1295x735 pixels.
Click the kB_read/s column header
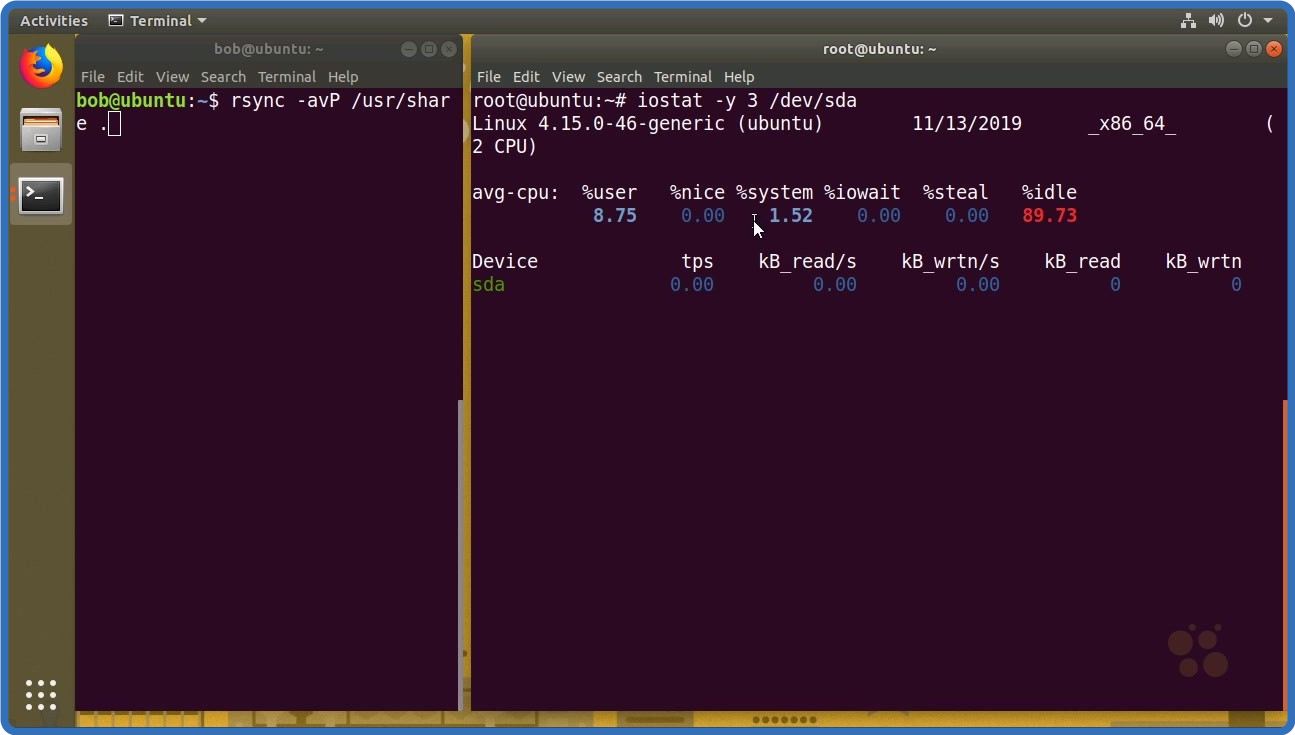[x=808, y=261]
